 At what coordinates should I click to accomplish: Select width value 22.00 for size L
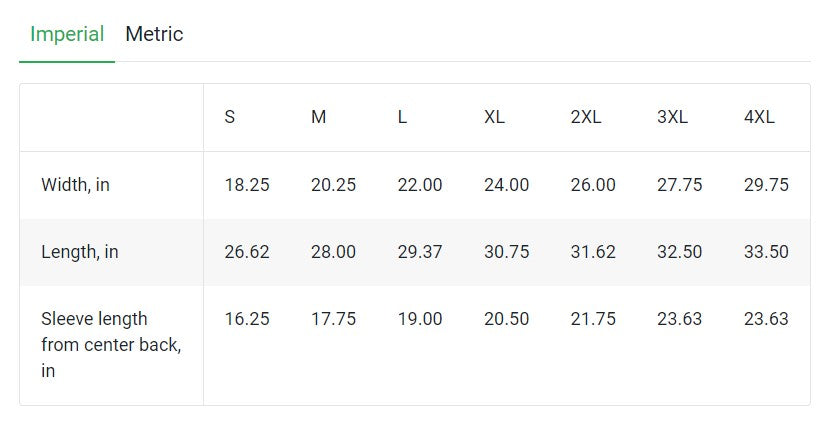[x=420, y=185]
